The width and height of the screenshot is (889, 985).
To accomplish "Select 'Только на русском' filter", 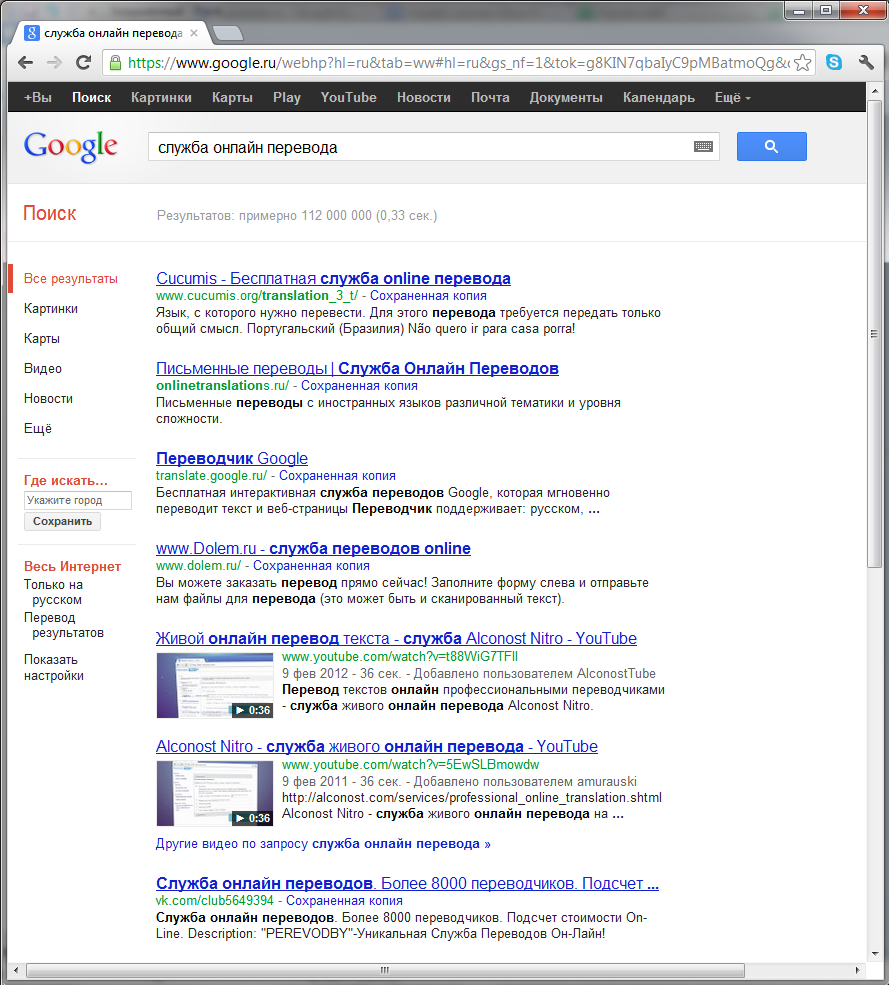I will pyautogui.click(x=53, y=592).
